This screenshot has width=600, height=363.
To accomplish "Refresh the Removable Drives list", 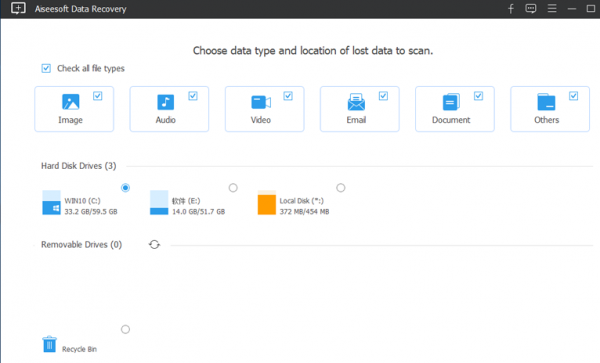I will [154, 244].
